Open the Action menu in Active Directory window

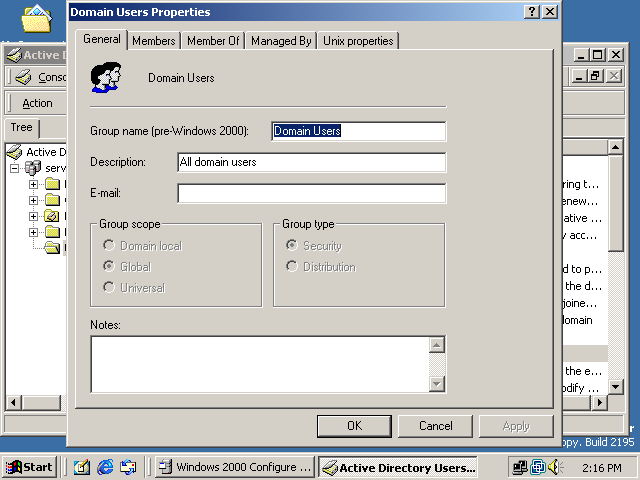(38, 103)
